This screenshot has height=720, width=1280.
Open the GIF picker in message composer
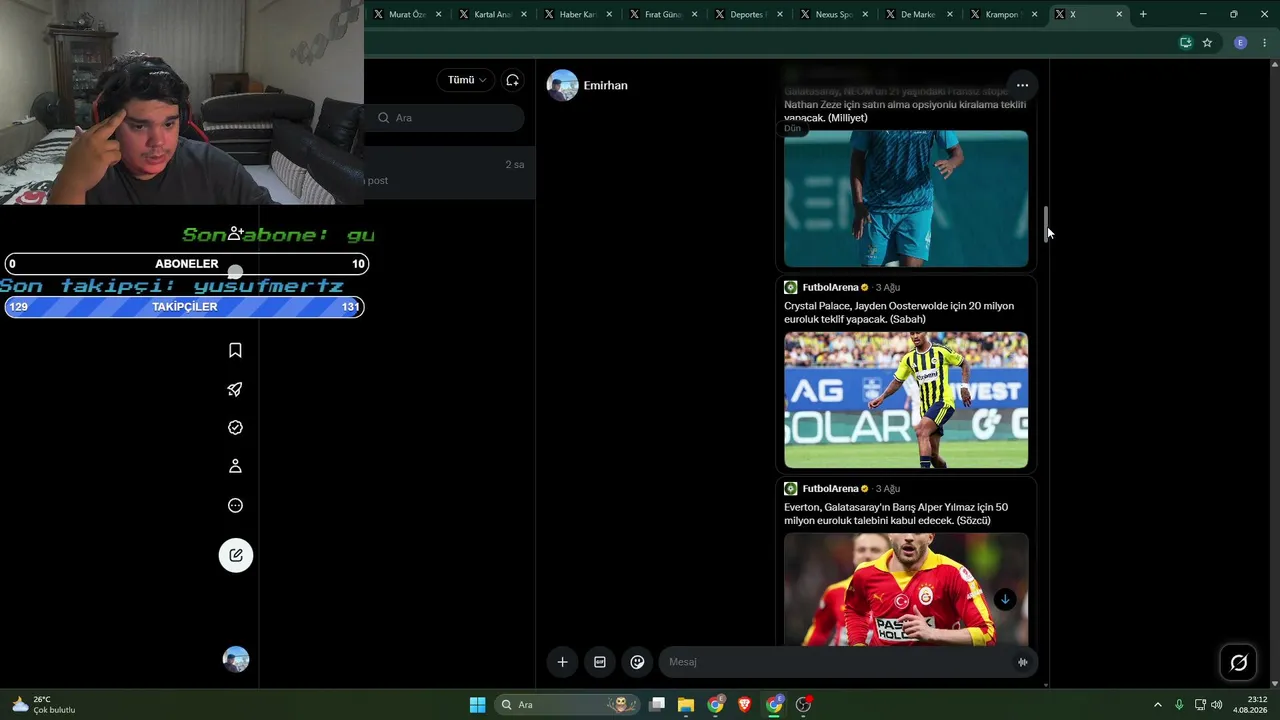click(x=600, y=662)
